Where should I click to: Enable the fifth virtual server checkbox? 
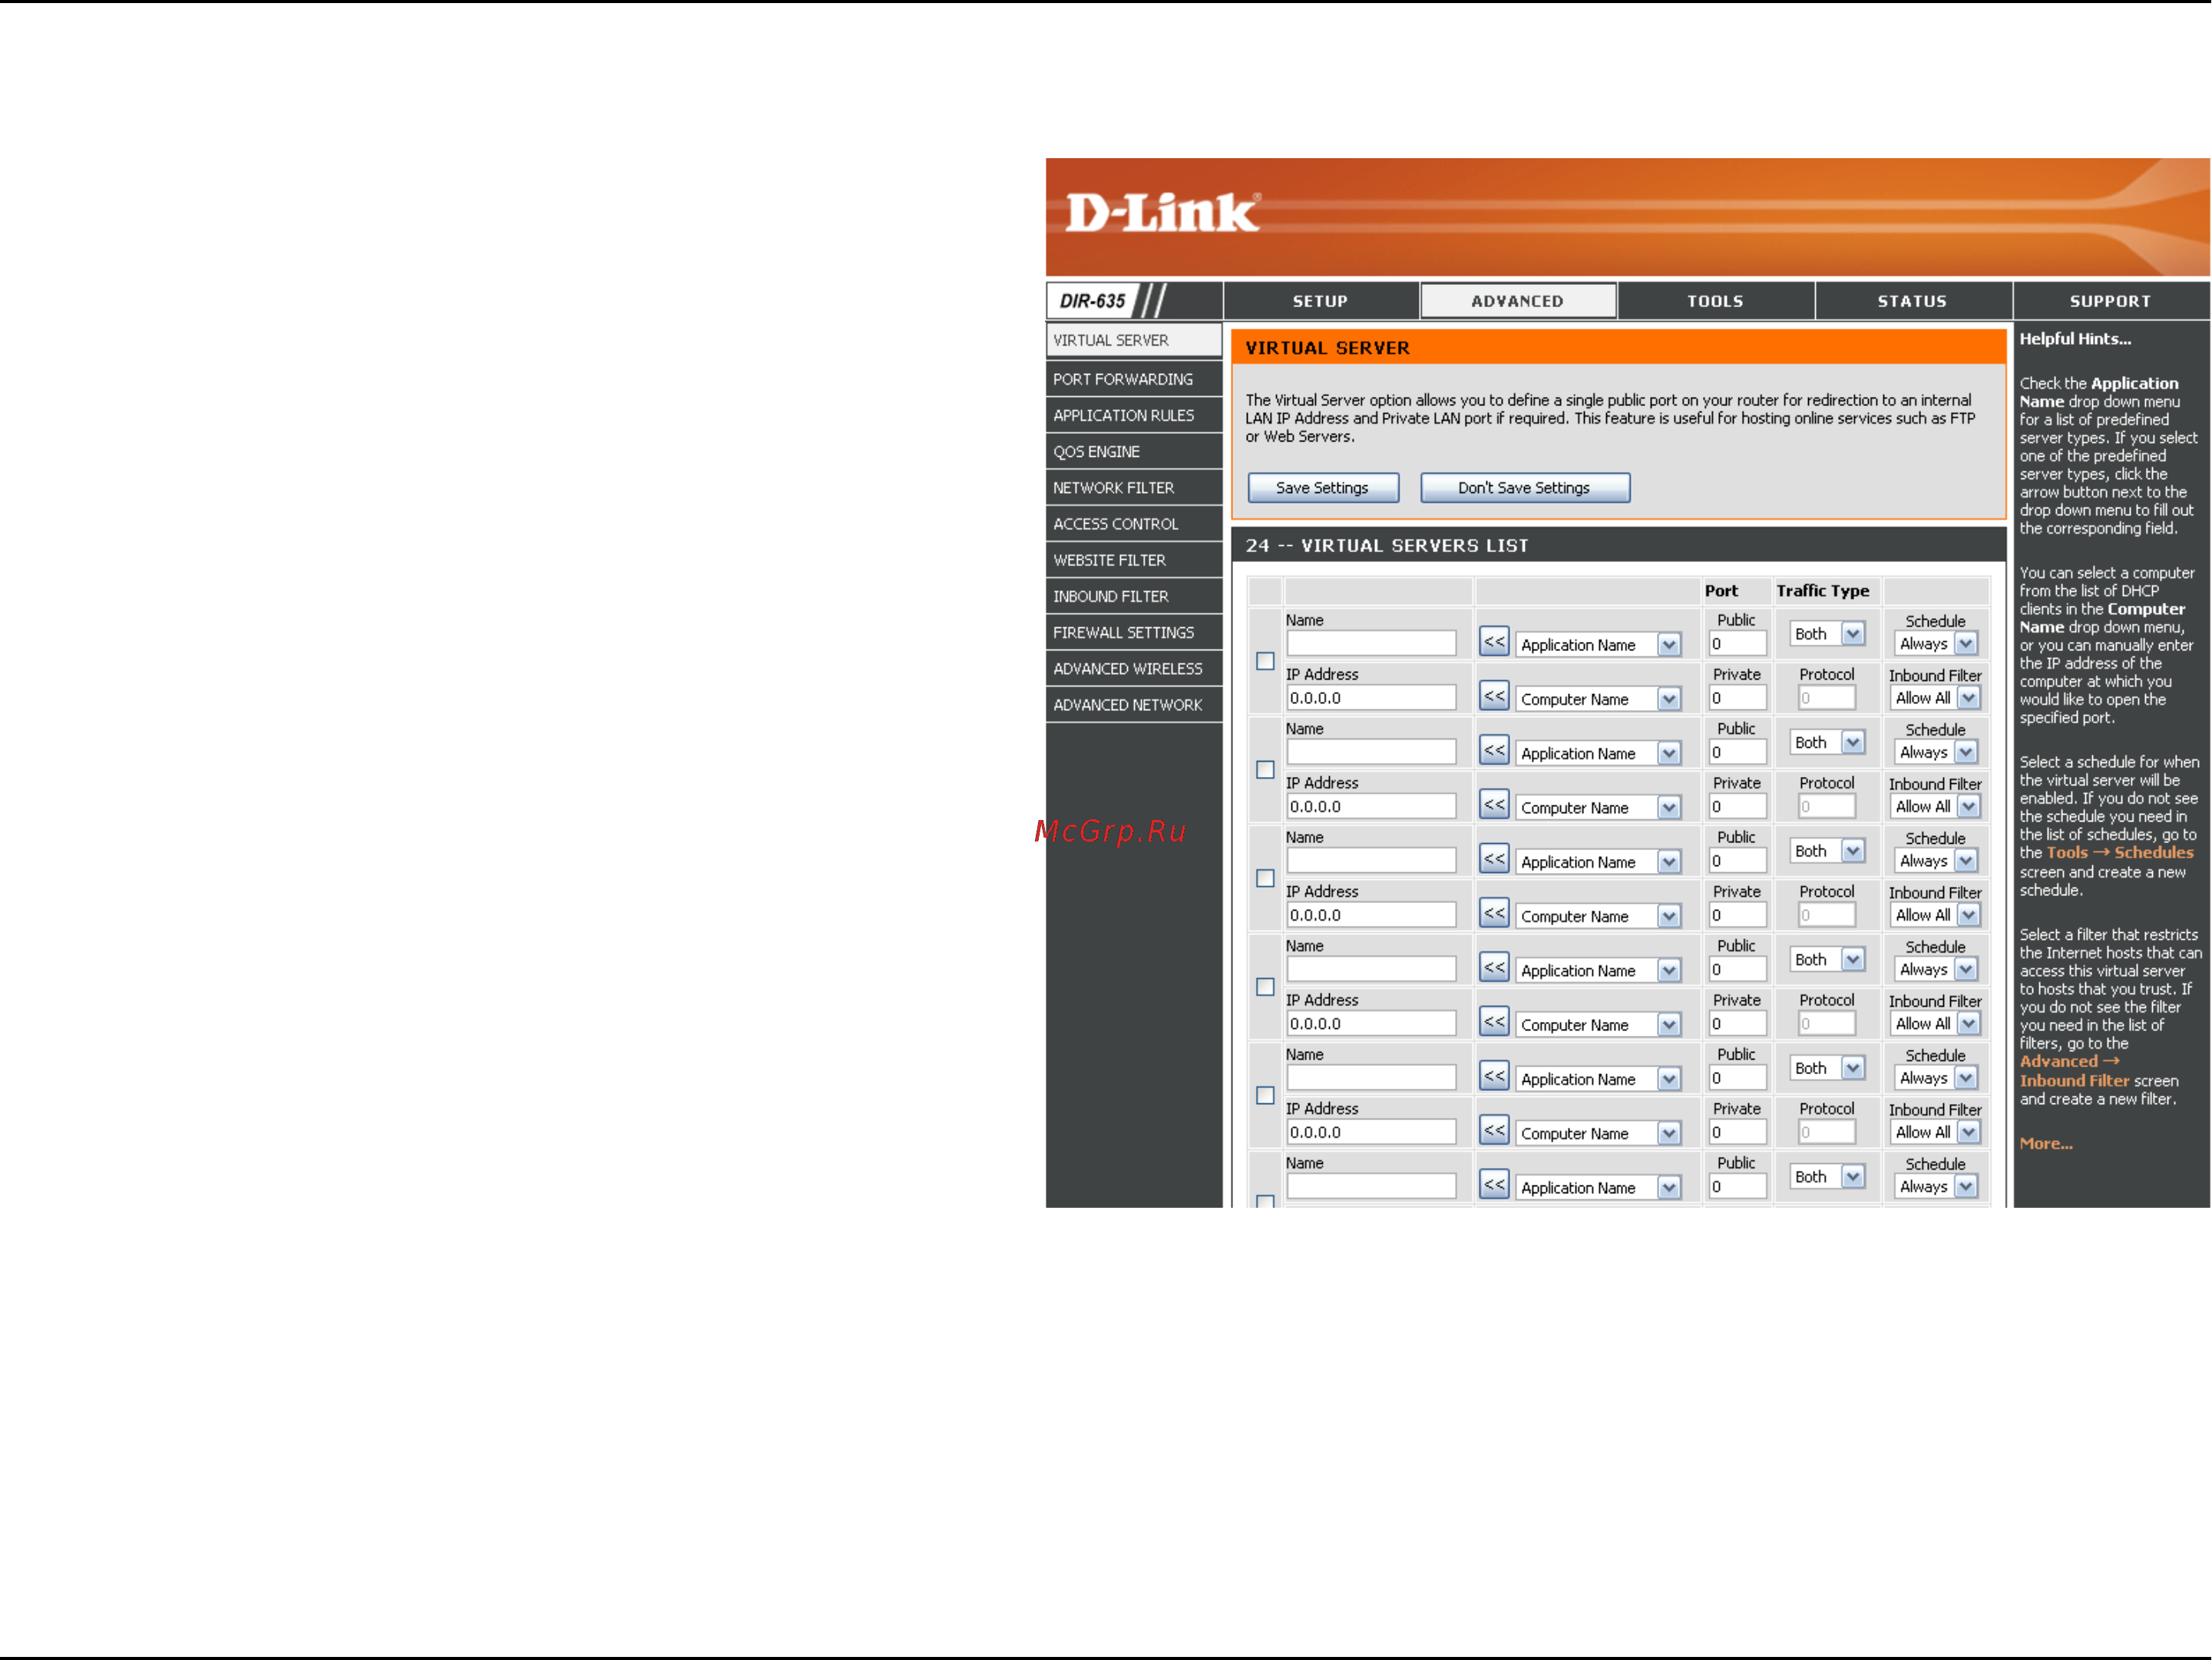(1265, 1096)
